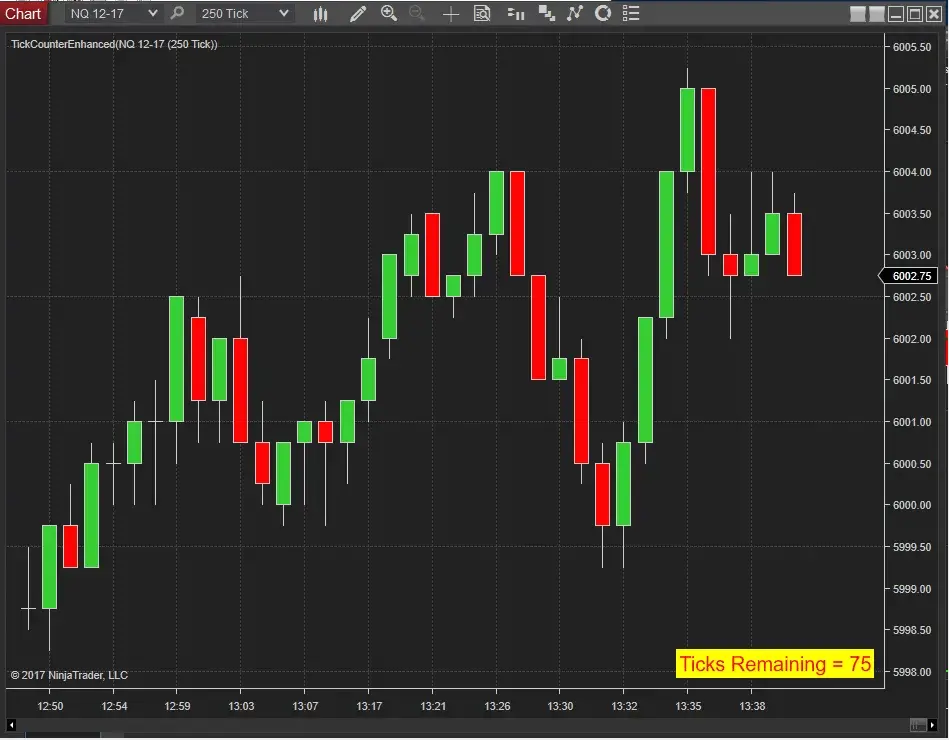Select the TickCounterEnhanced indicator label

pos(114,44)
